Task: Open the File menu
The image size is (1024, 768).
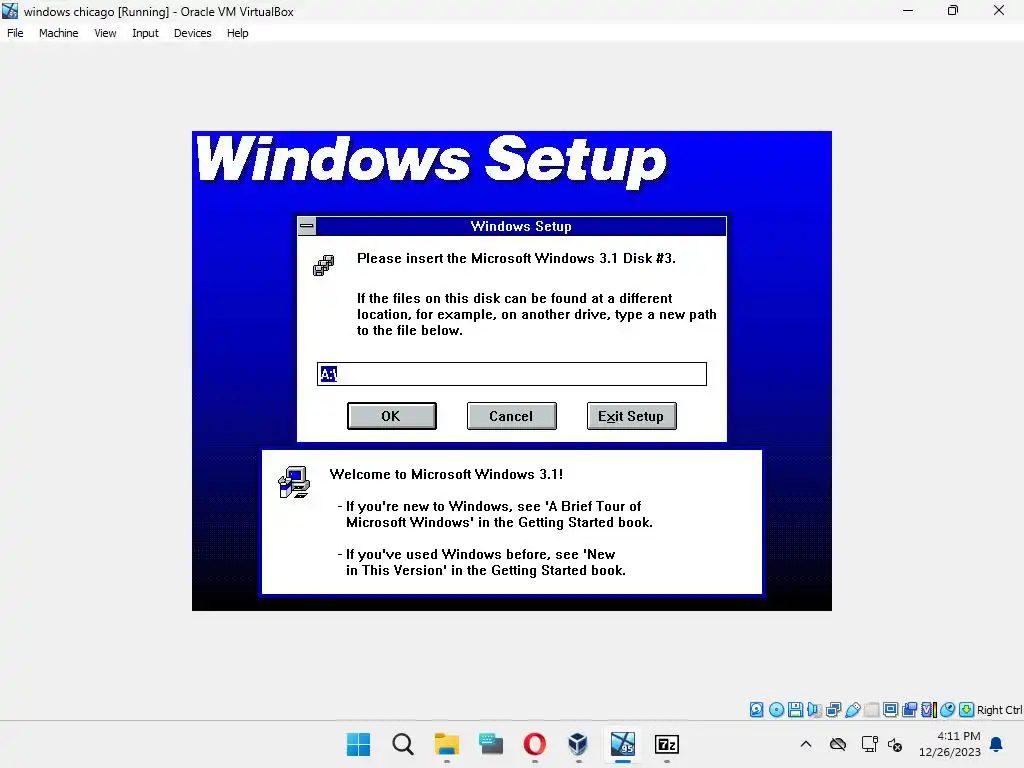Action: coord(15,33)
